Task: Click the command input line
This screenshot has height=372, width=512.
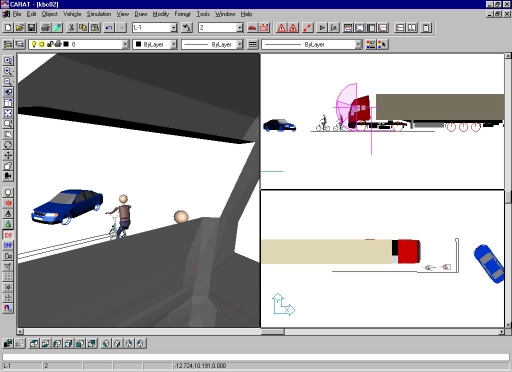Action: point(256,357)
